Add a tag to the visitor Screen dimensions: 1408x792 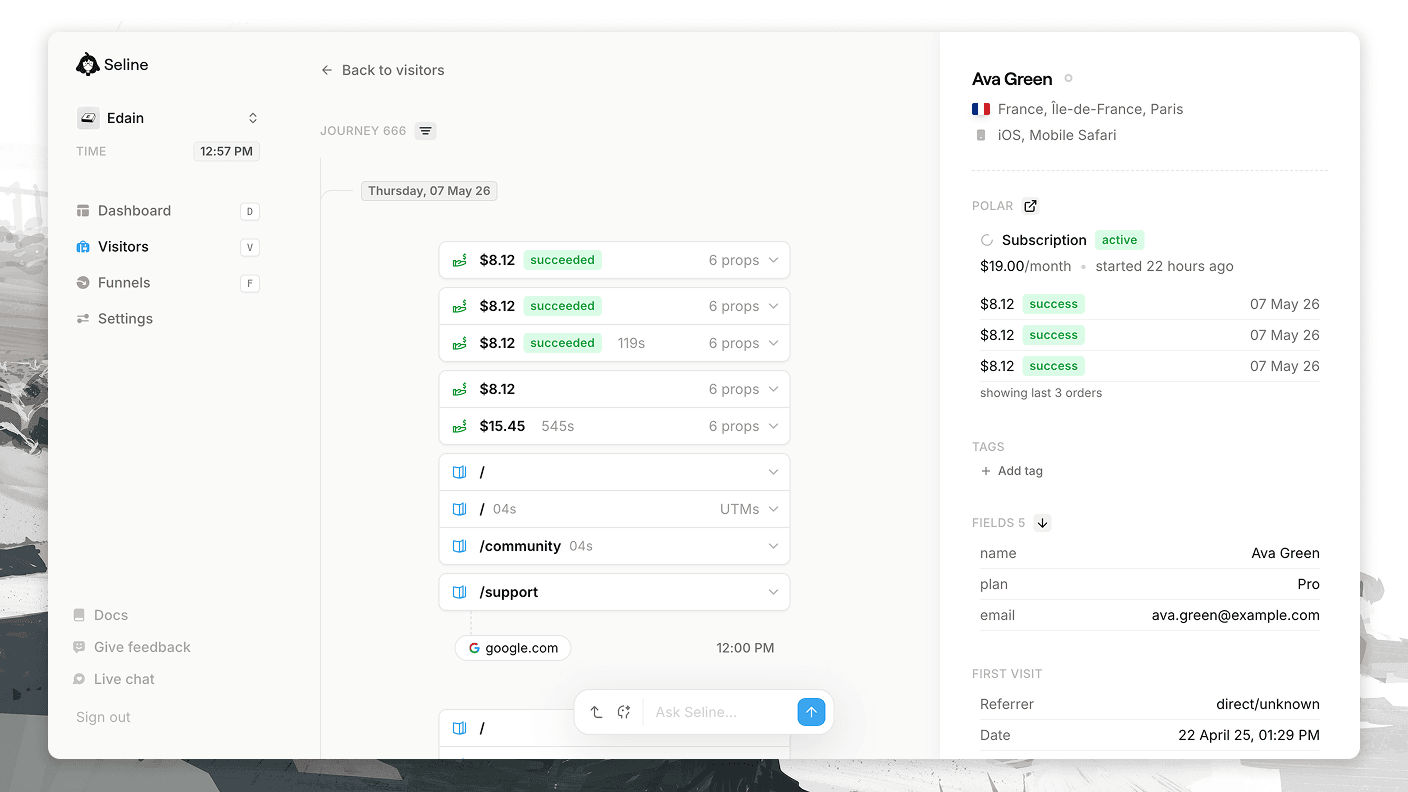[x=1012, y=471]
